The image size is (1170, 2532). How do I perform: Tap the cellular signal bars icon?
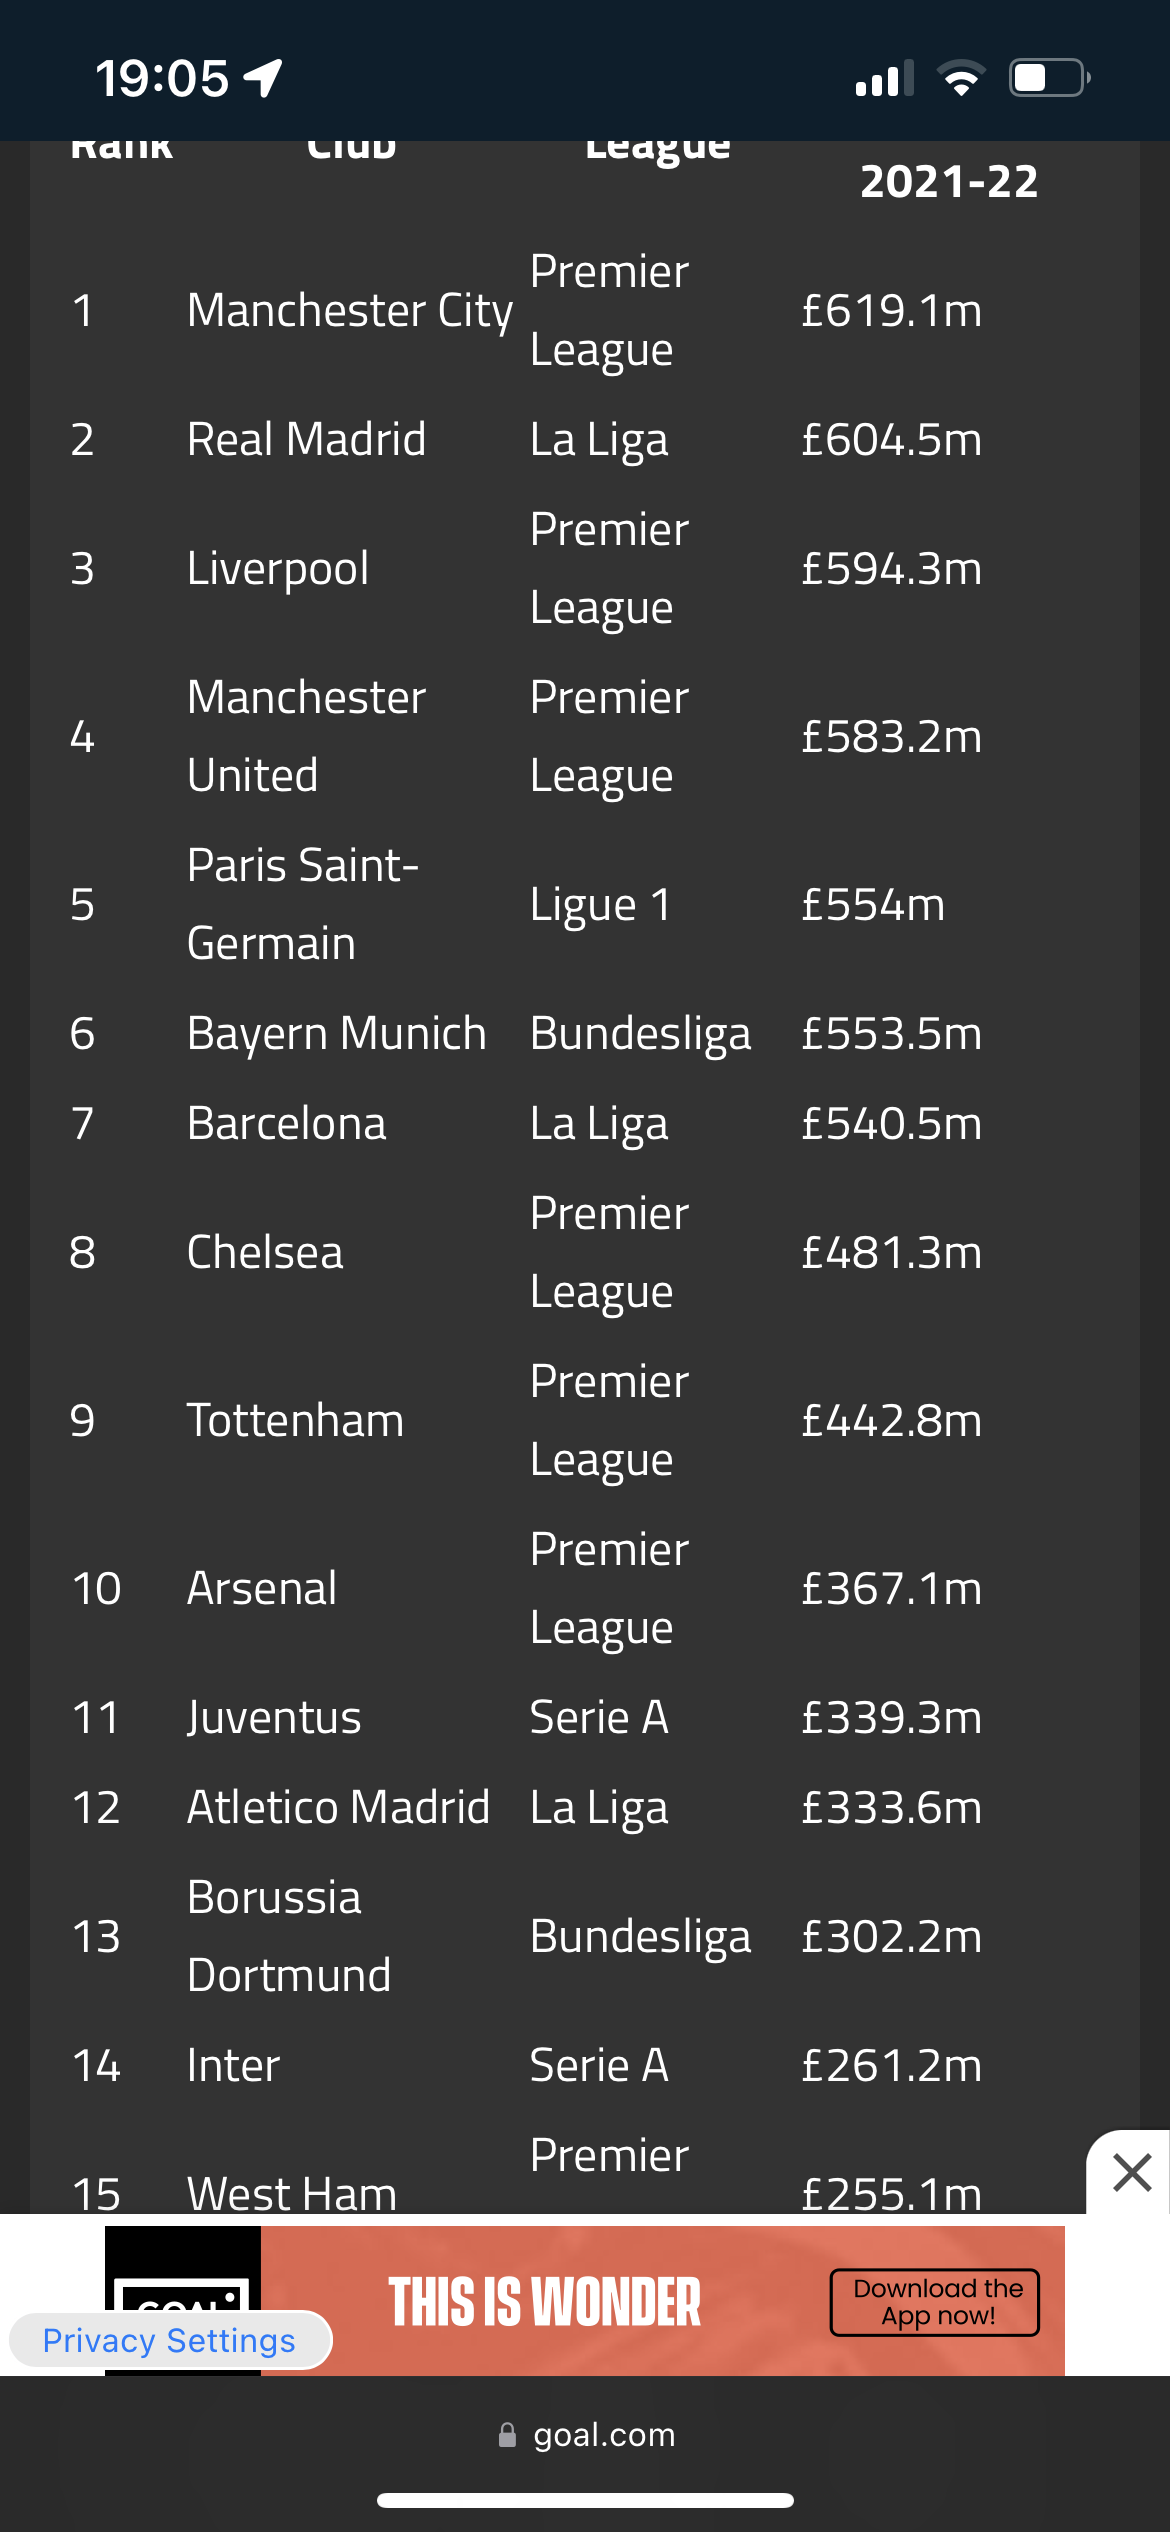[885, 78]
